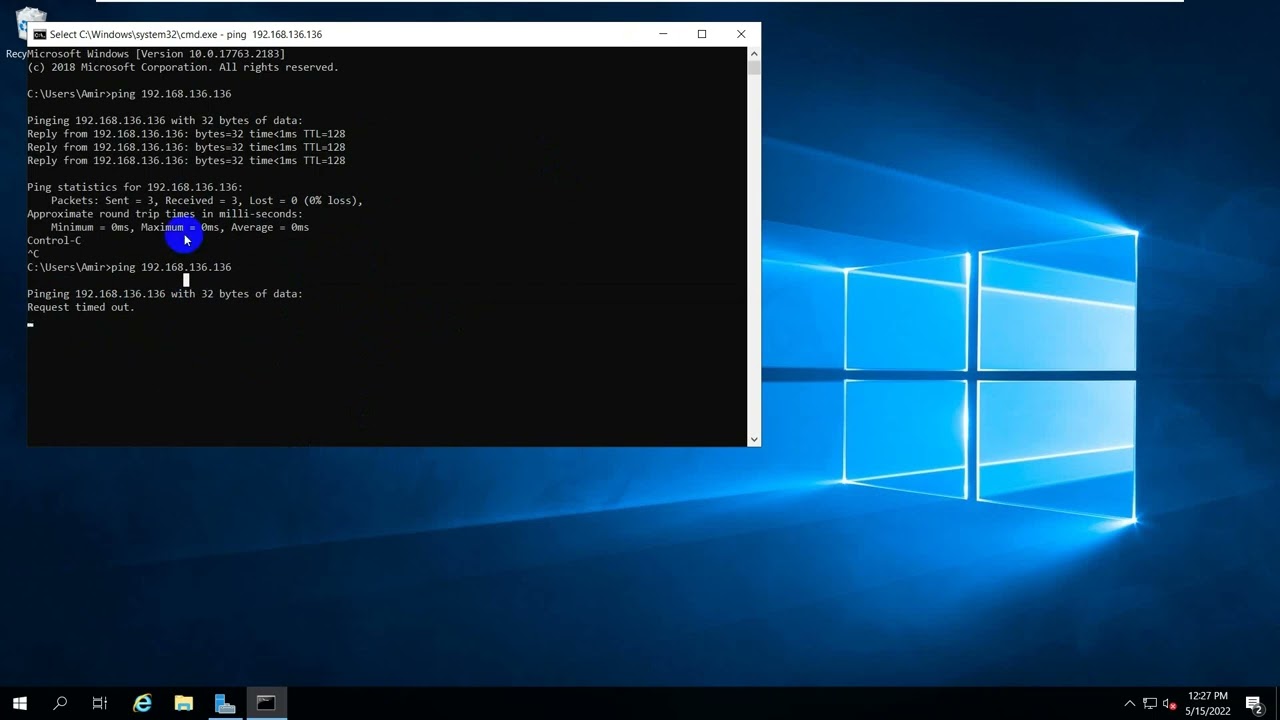Viewport: 1280px width, 720px height.
Task: Open the Windows Start menu
Action: pyautogui.click(x=20, y=703)
